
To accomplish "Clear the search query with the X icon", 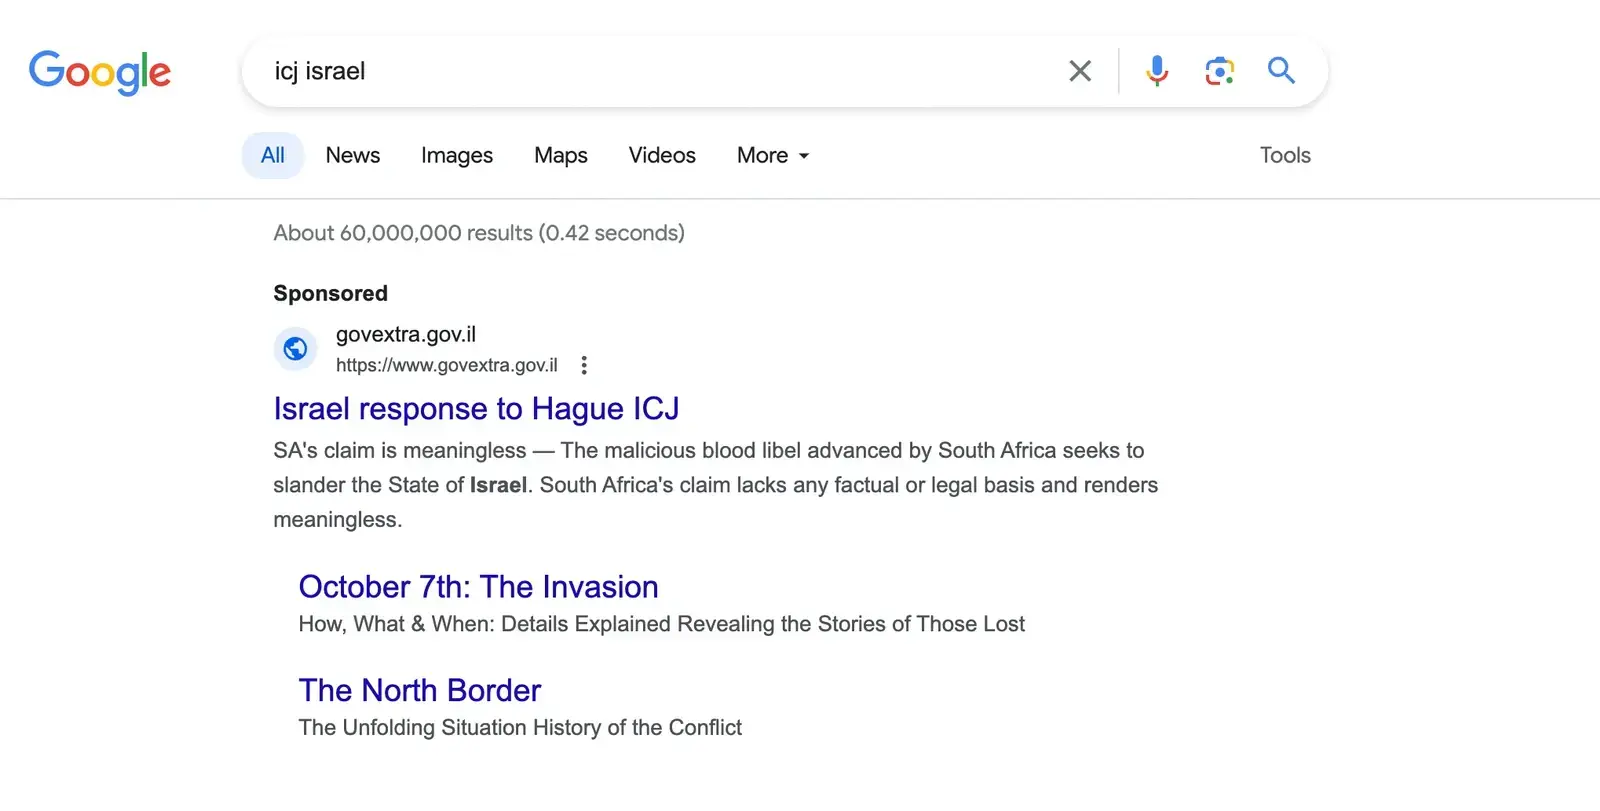I will coord(1079,71).
